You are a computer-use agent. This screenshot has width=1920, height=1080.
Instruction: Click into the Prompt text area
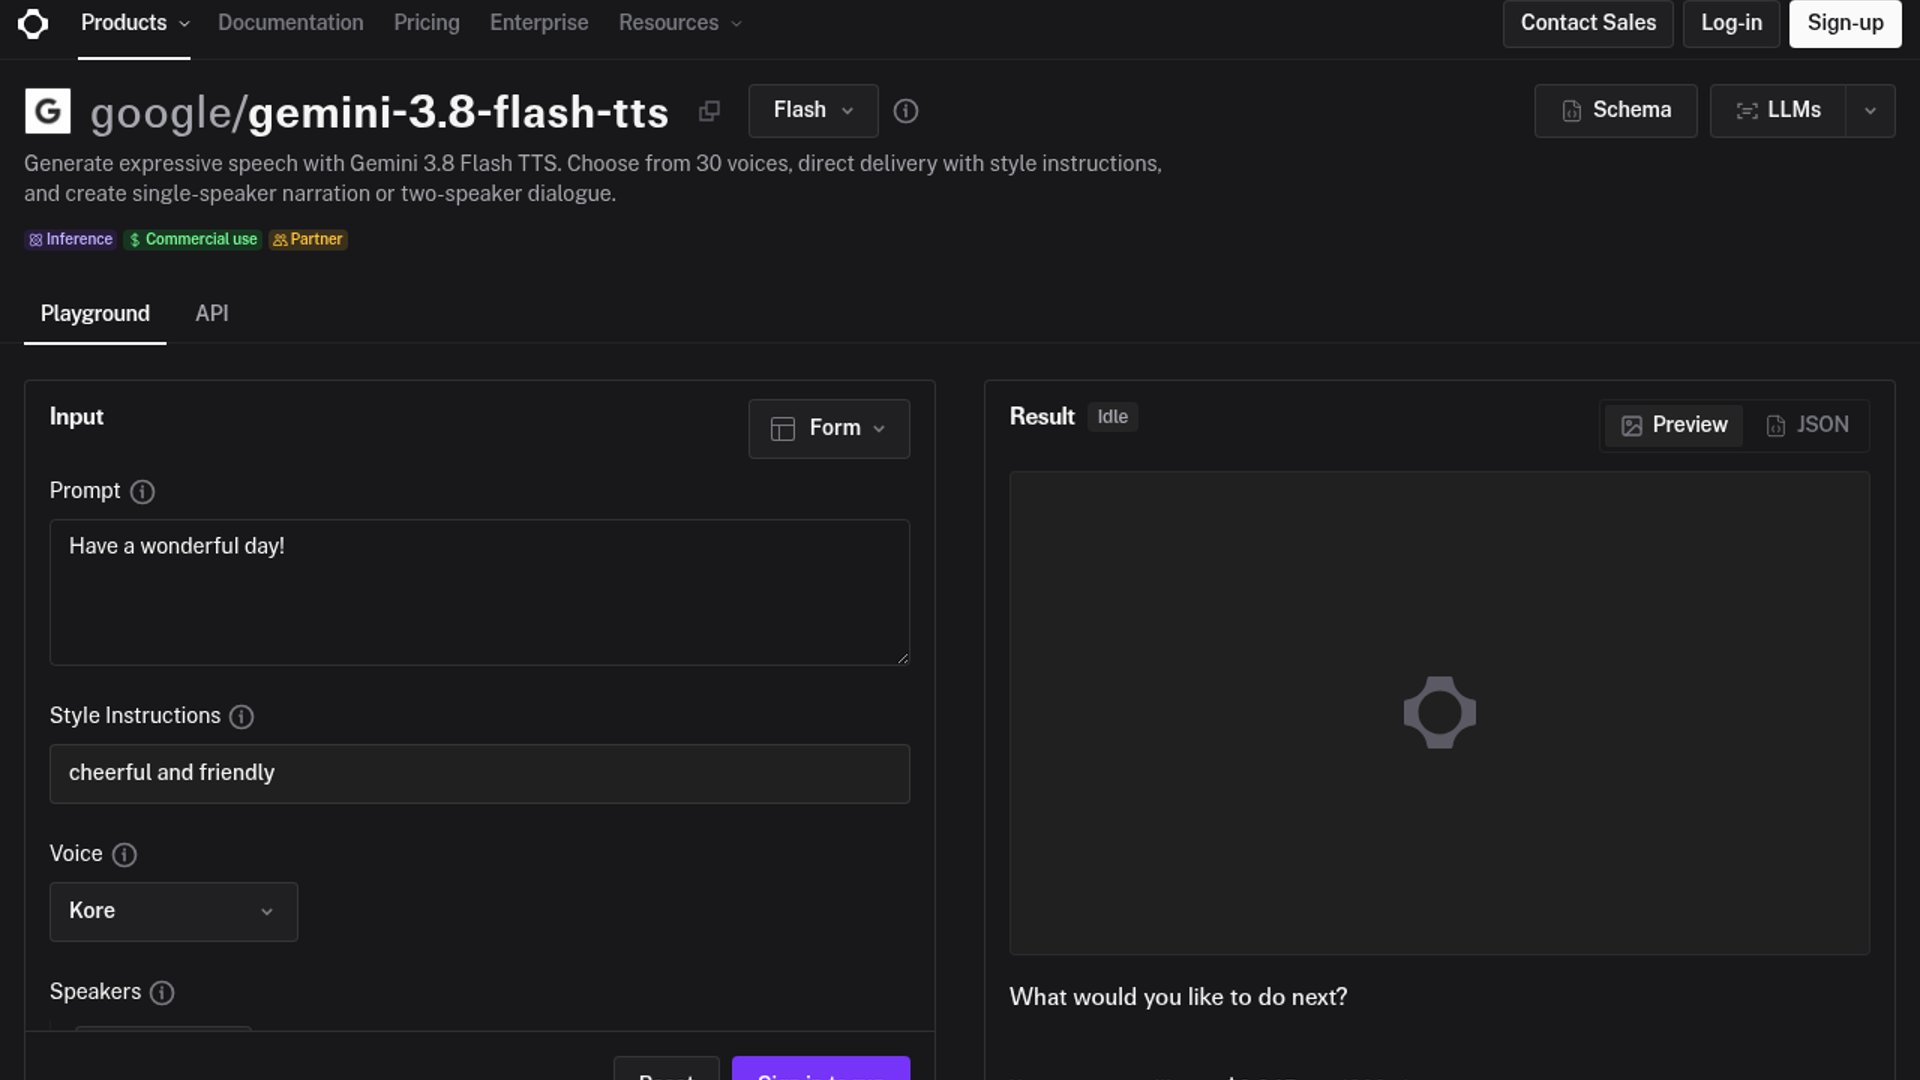(x=480, y=593)
